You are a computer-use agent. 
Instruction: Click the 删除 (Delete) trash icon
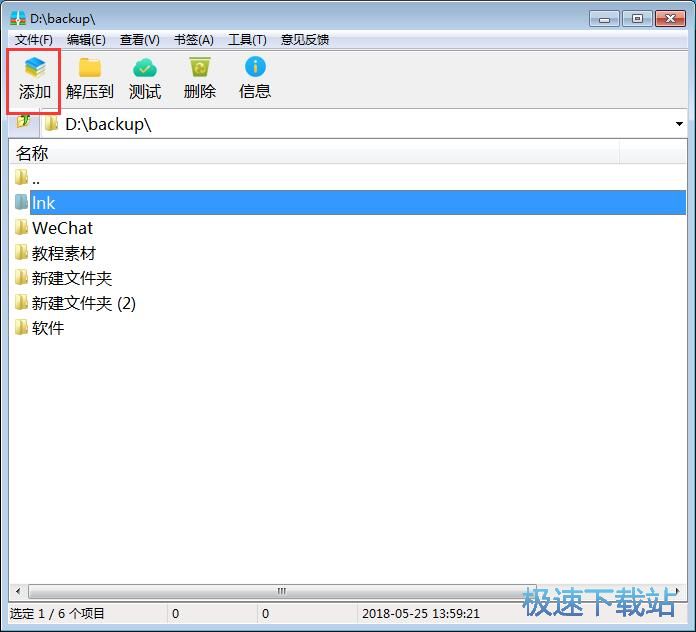click(200, 67)
